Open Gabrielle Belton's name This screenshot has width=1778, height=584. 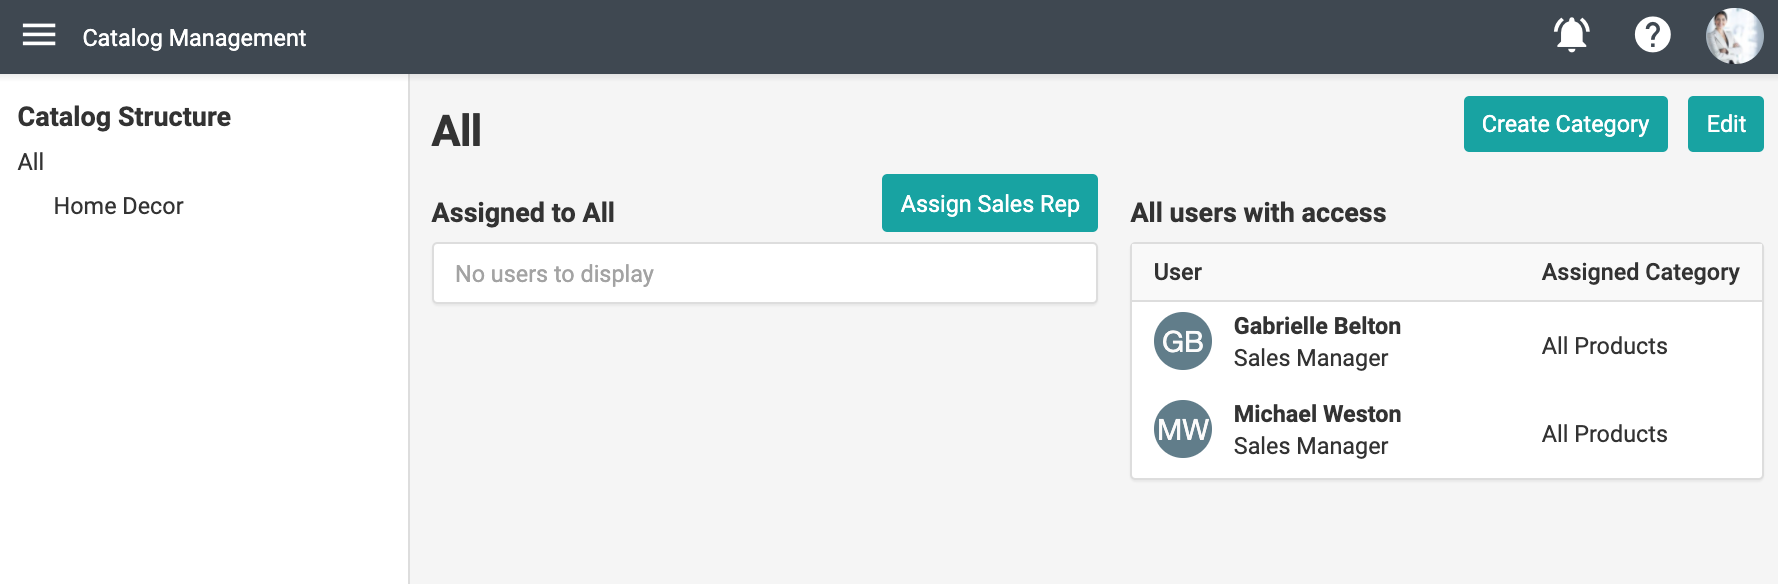[1317, 326]
